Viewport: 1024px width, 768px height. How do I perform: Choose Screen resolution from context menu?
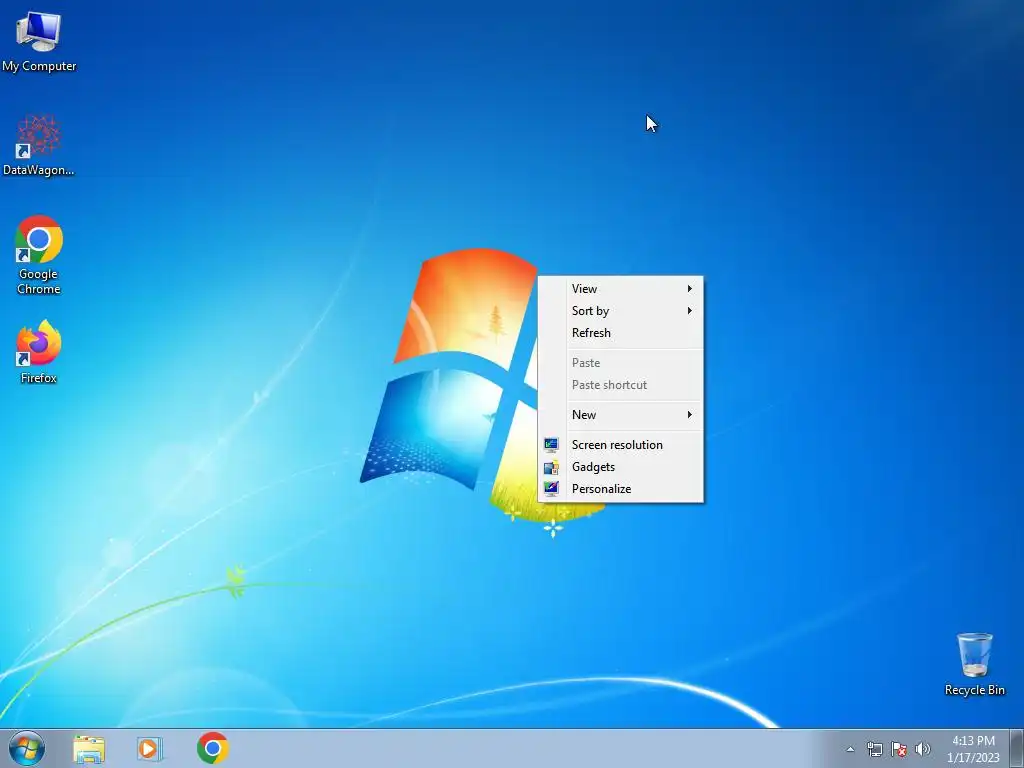620,445
